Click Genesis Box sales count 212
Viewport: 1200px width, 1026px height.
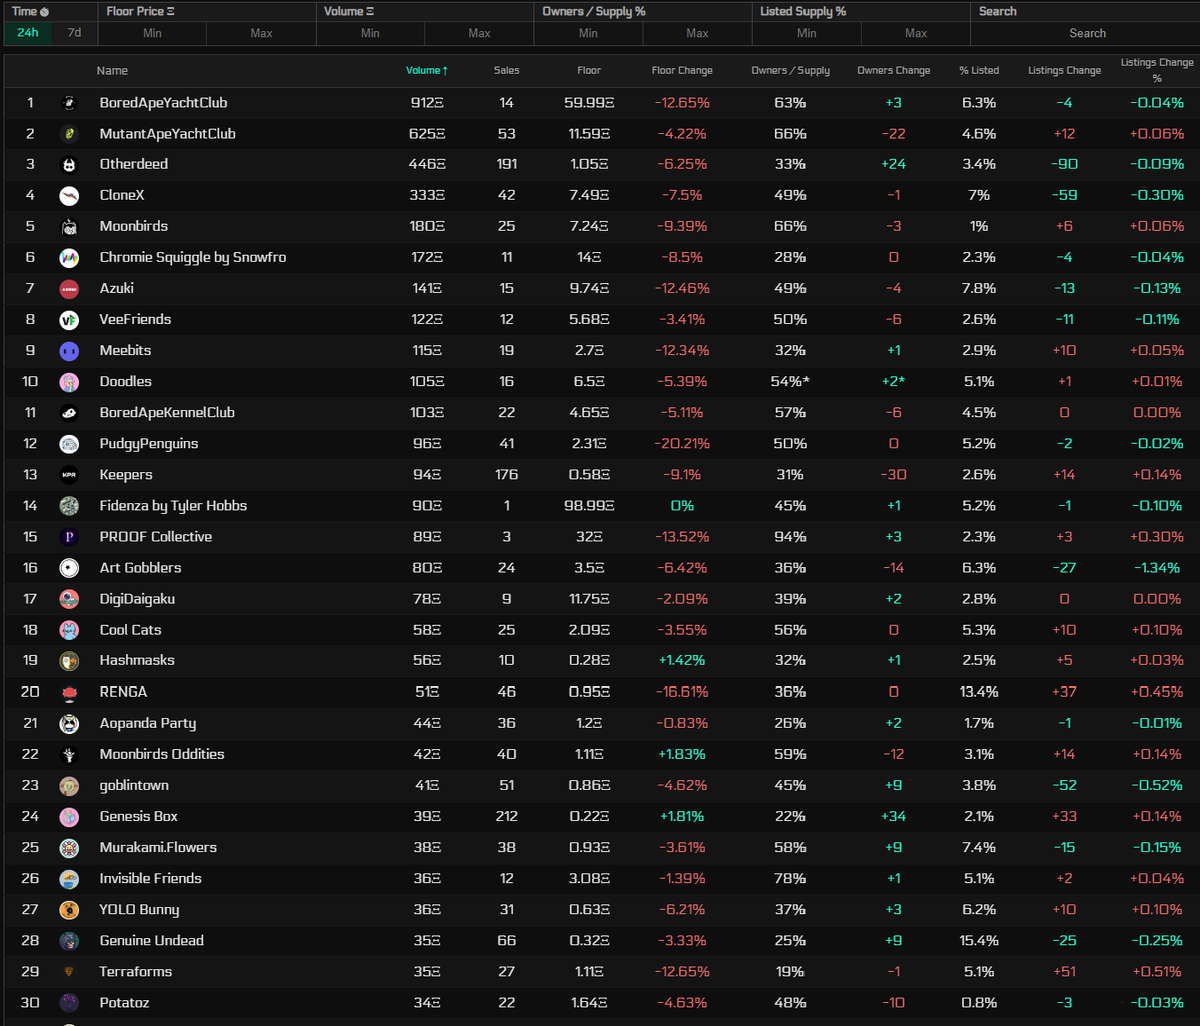click(506, 816)
